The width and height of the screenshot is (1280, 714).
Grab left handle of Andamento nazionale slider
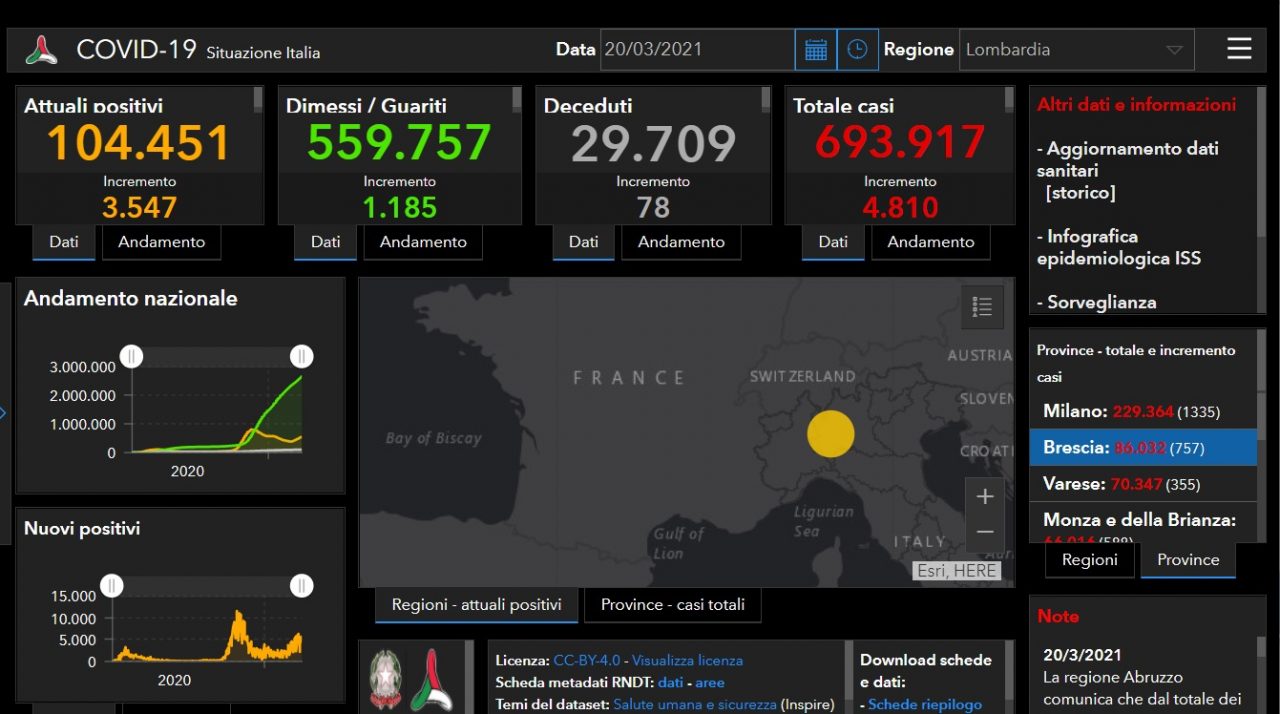pos(131,356)
